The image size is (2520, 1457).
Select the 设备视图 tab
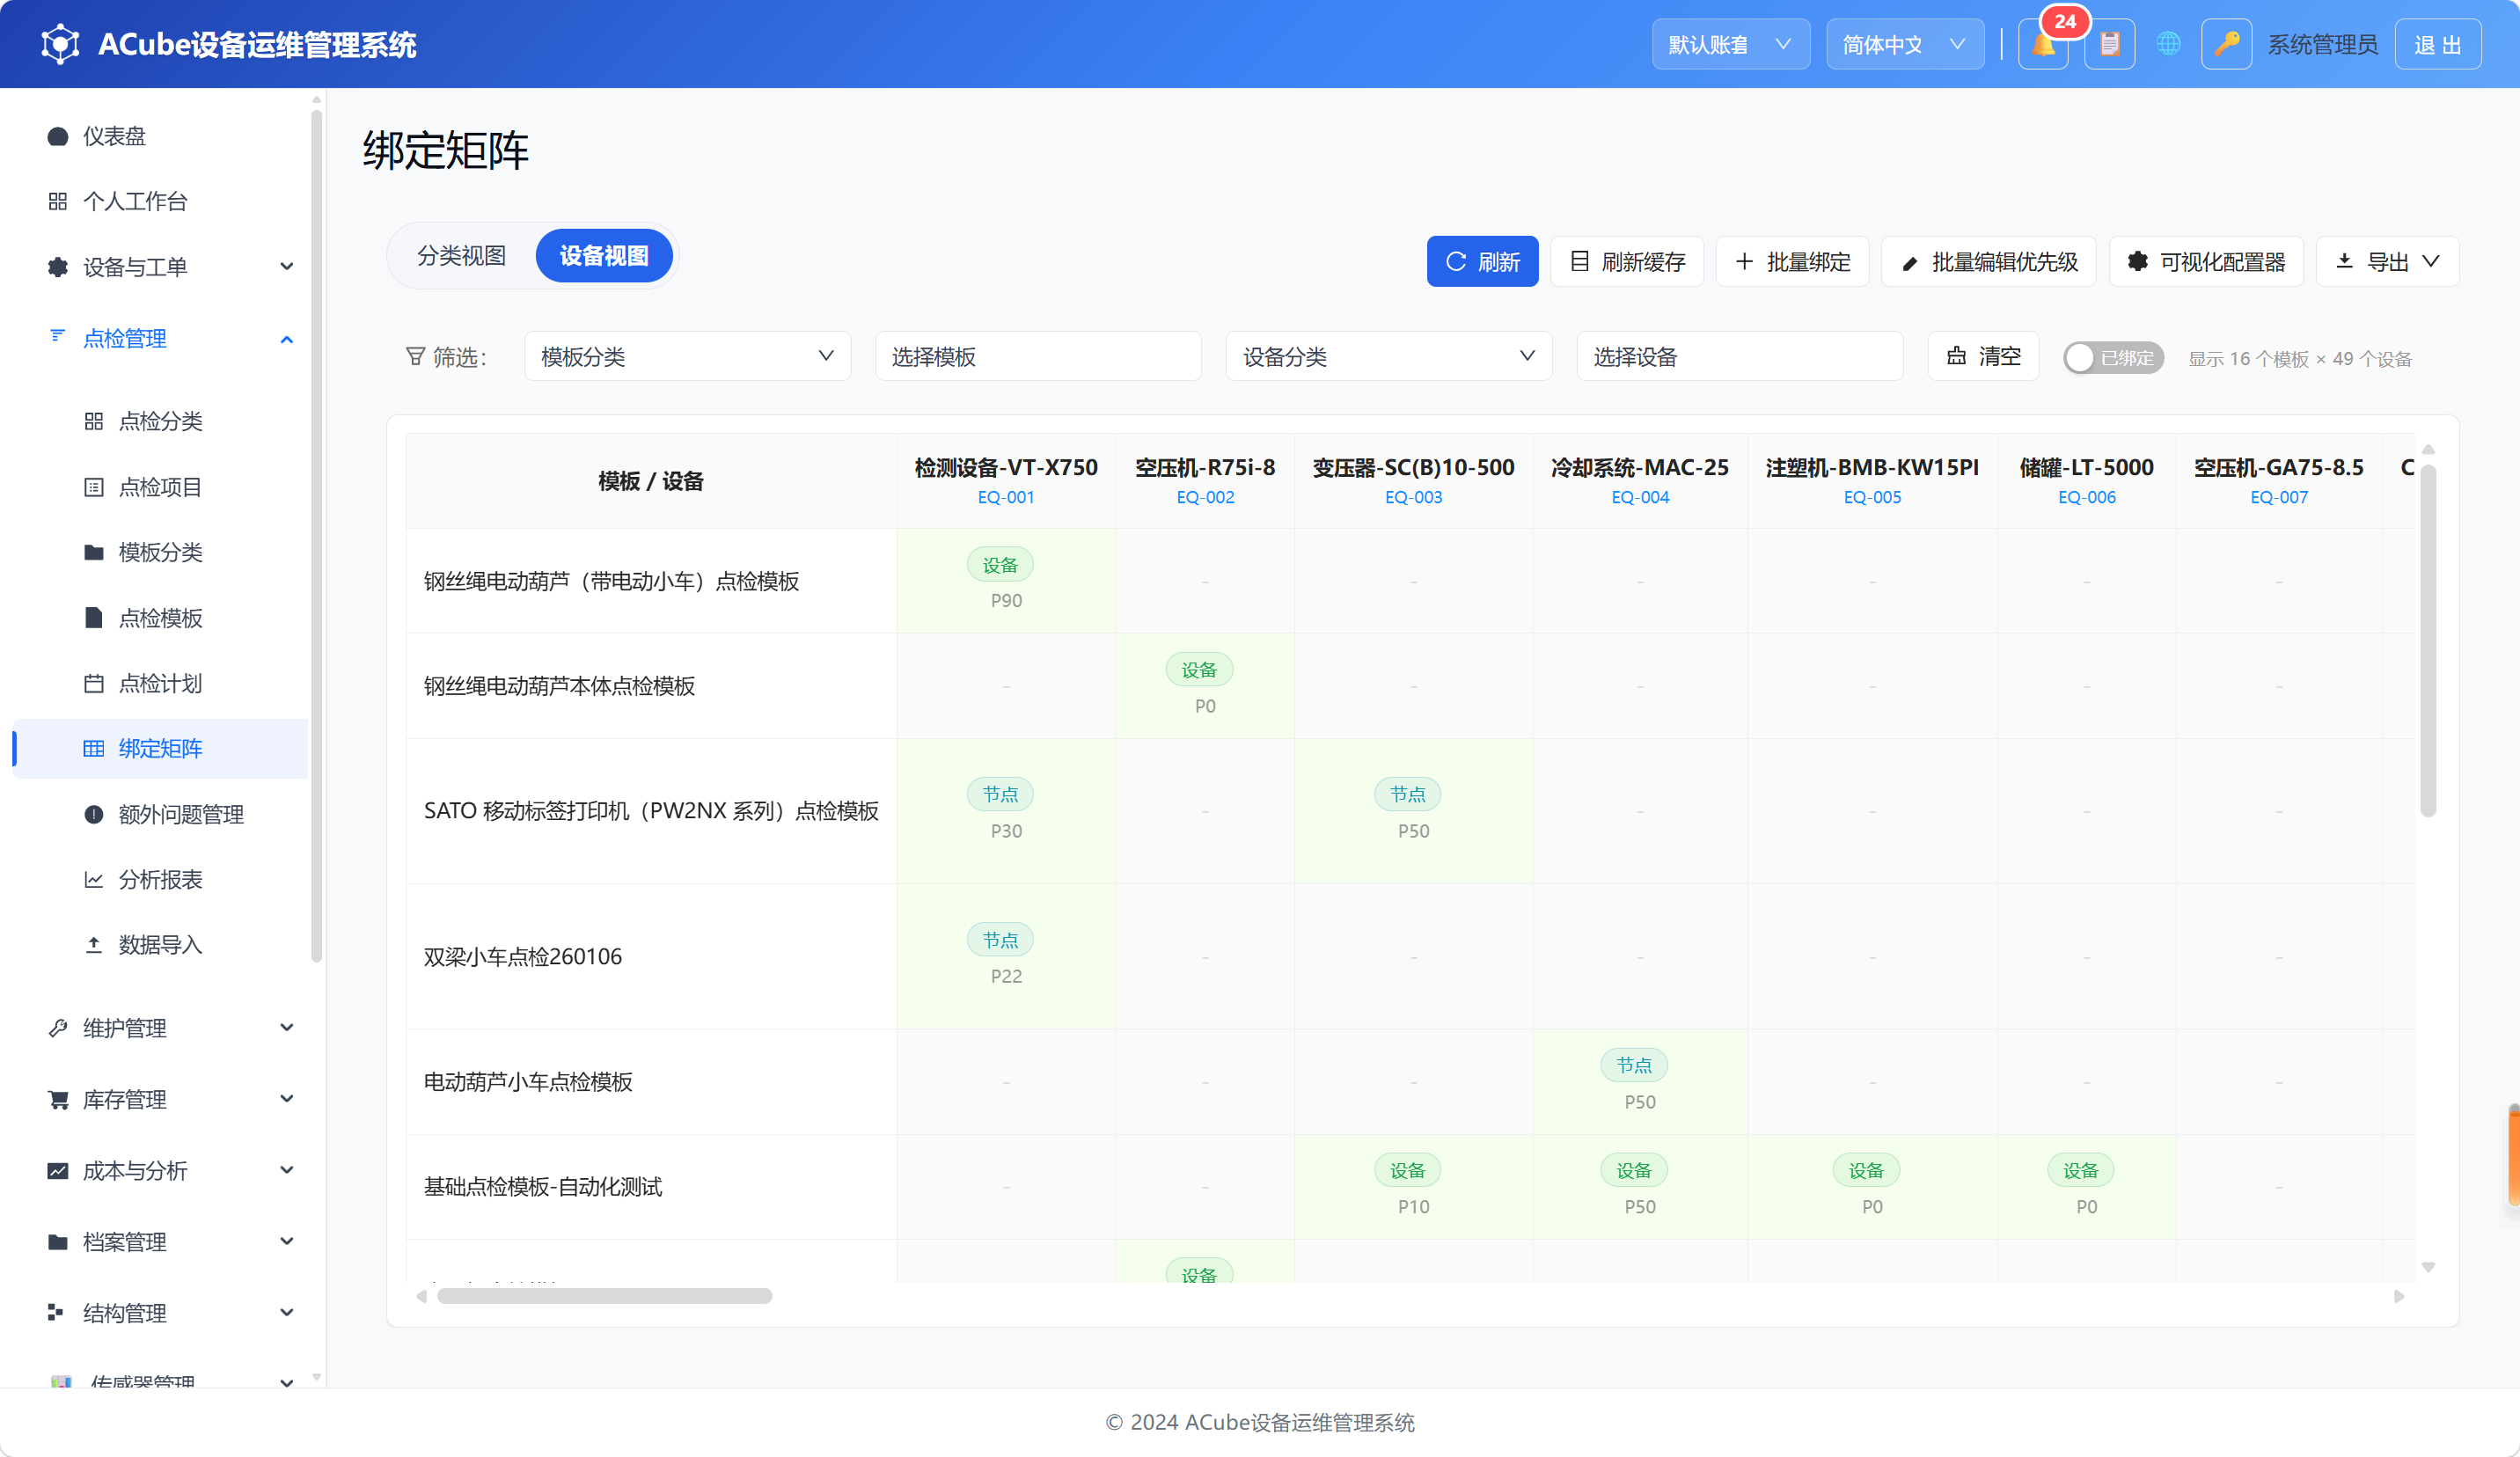(x=604, y=256)
